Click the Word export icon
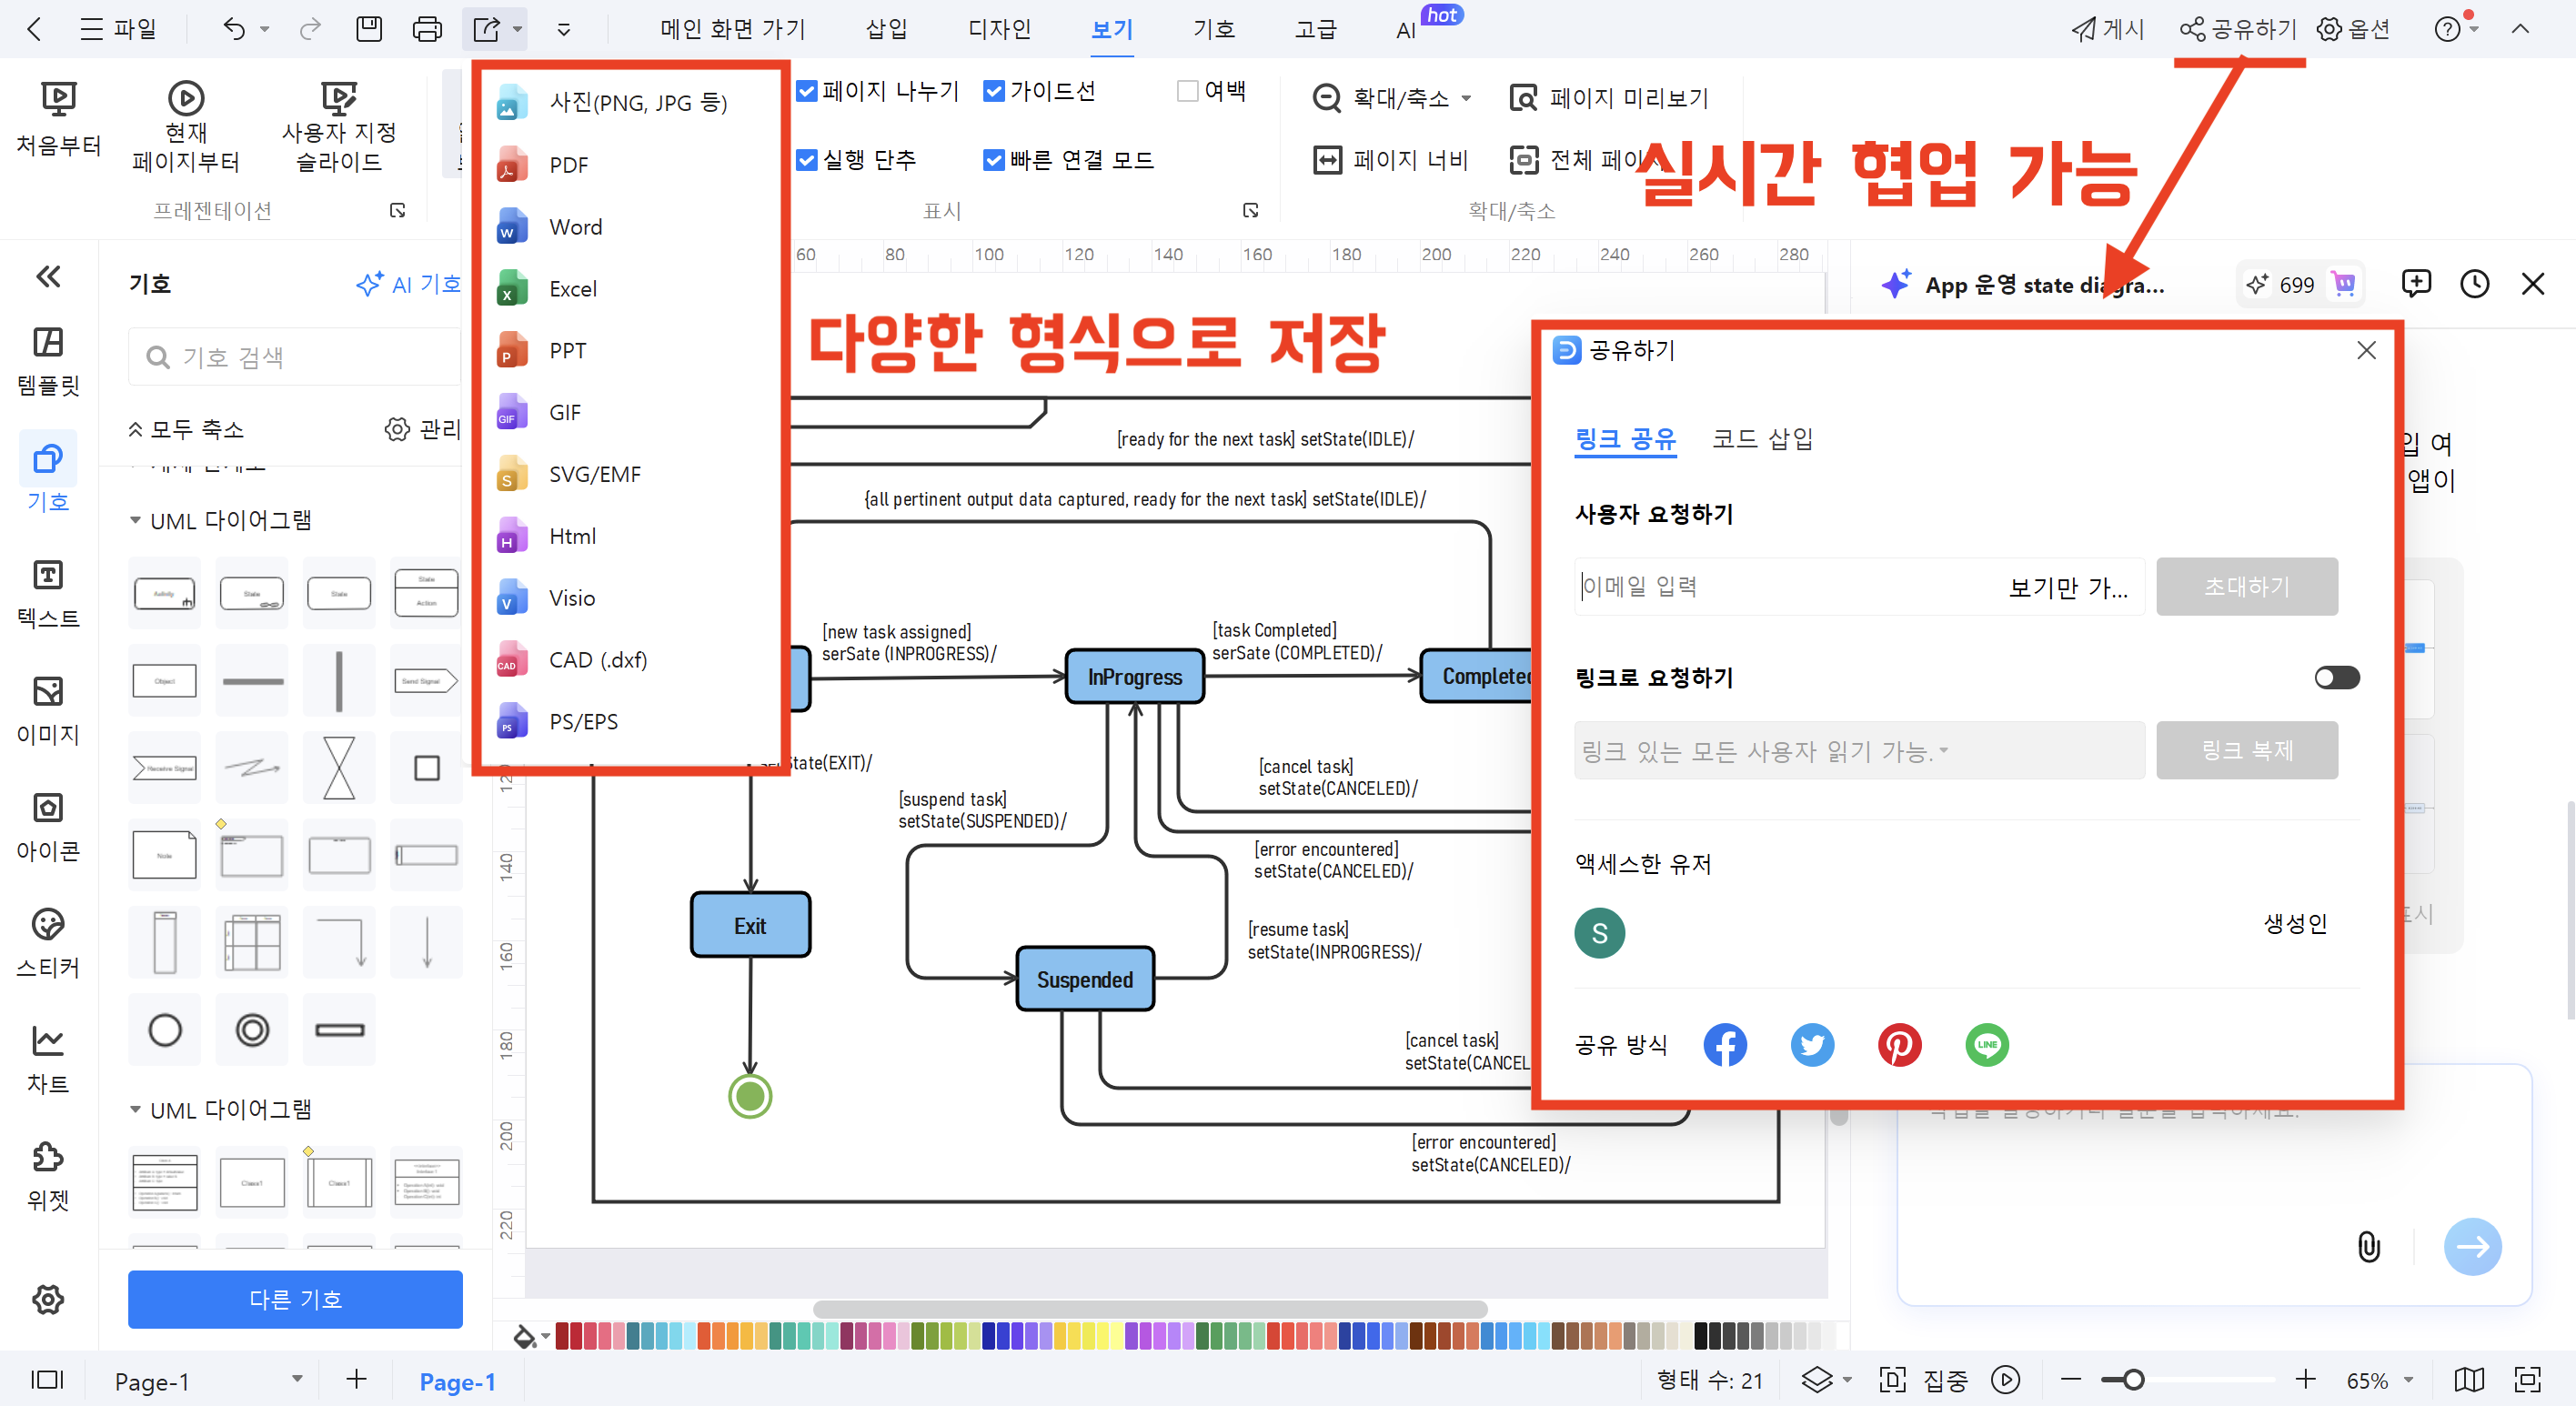 tap(511, 226)
